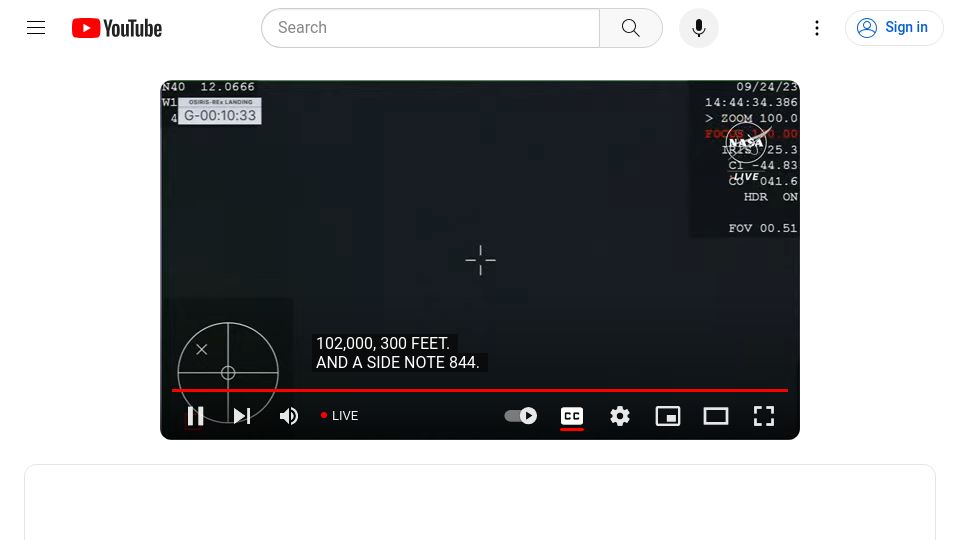The height and width of the screenshot is (540, 960).
Task: Pause the video playback
Action: click(195, 416)
